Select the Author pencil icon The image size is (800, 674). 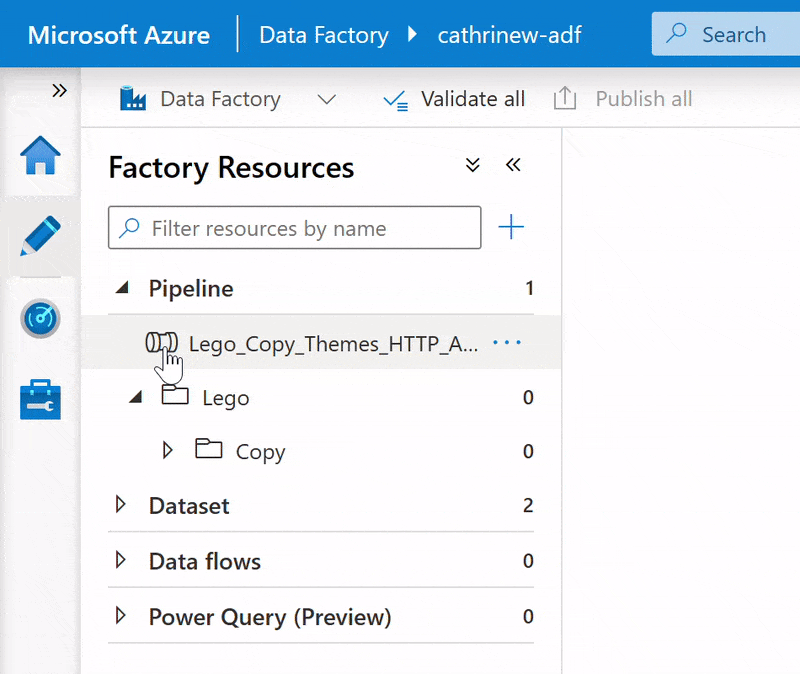point(40,237)
